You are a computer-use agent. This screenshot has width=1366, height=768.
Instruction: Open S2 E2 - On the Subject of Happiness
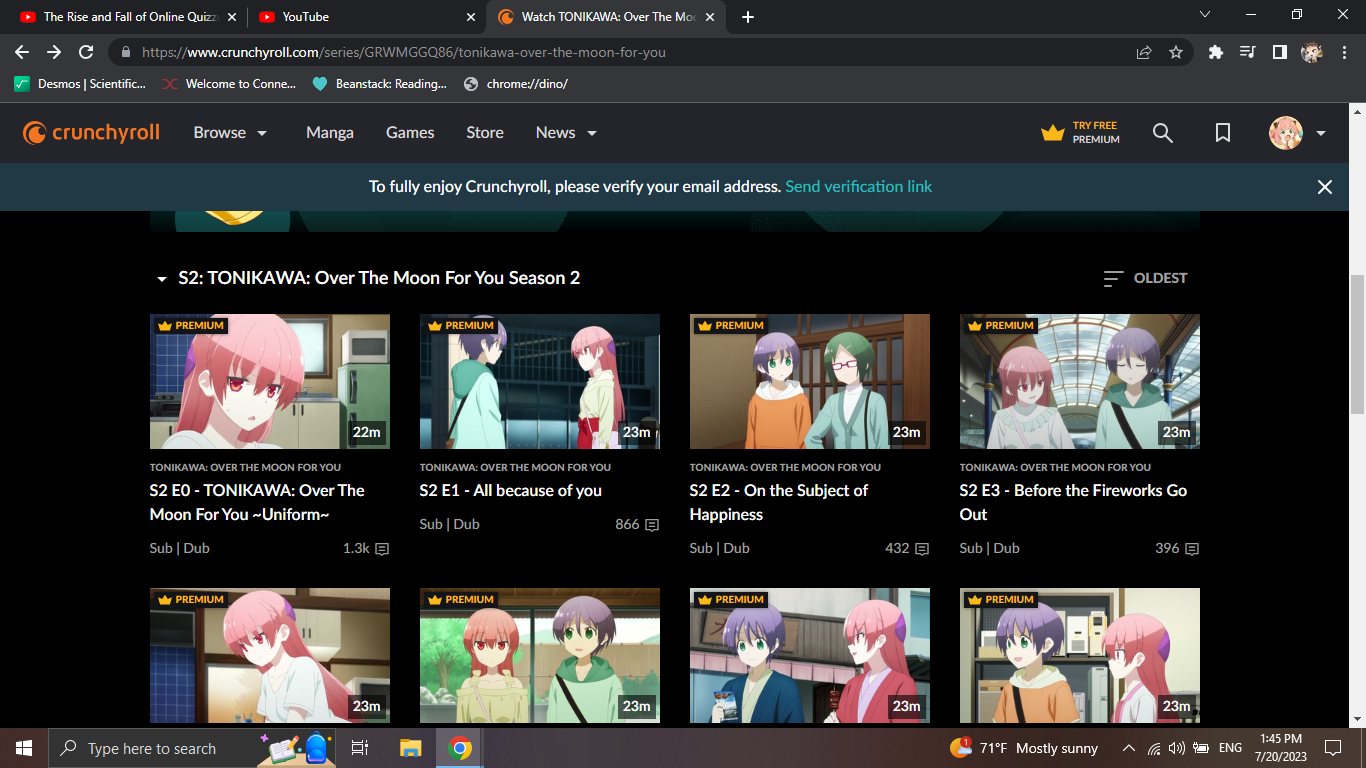tap(779, 503)
